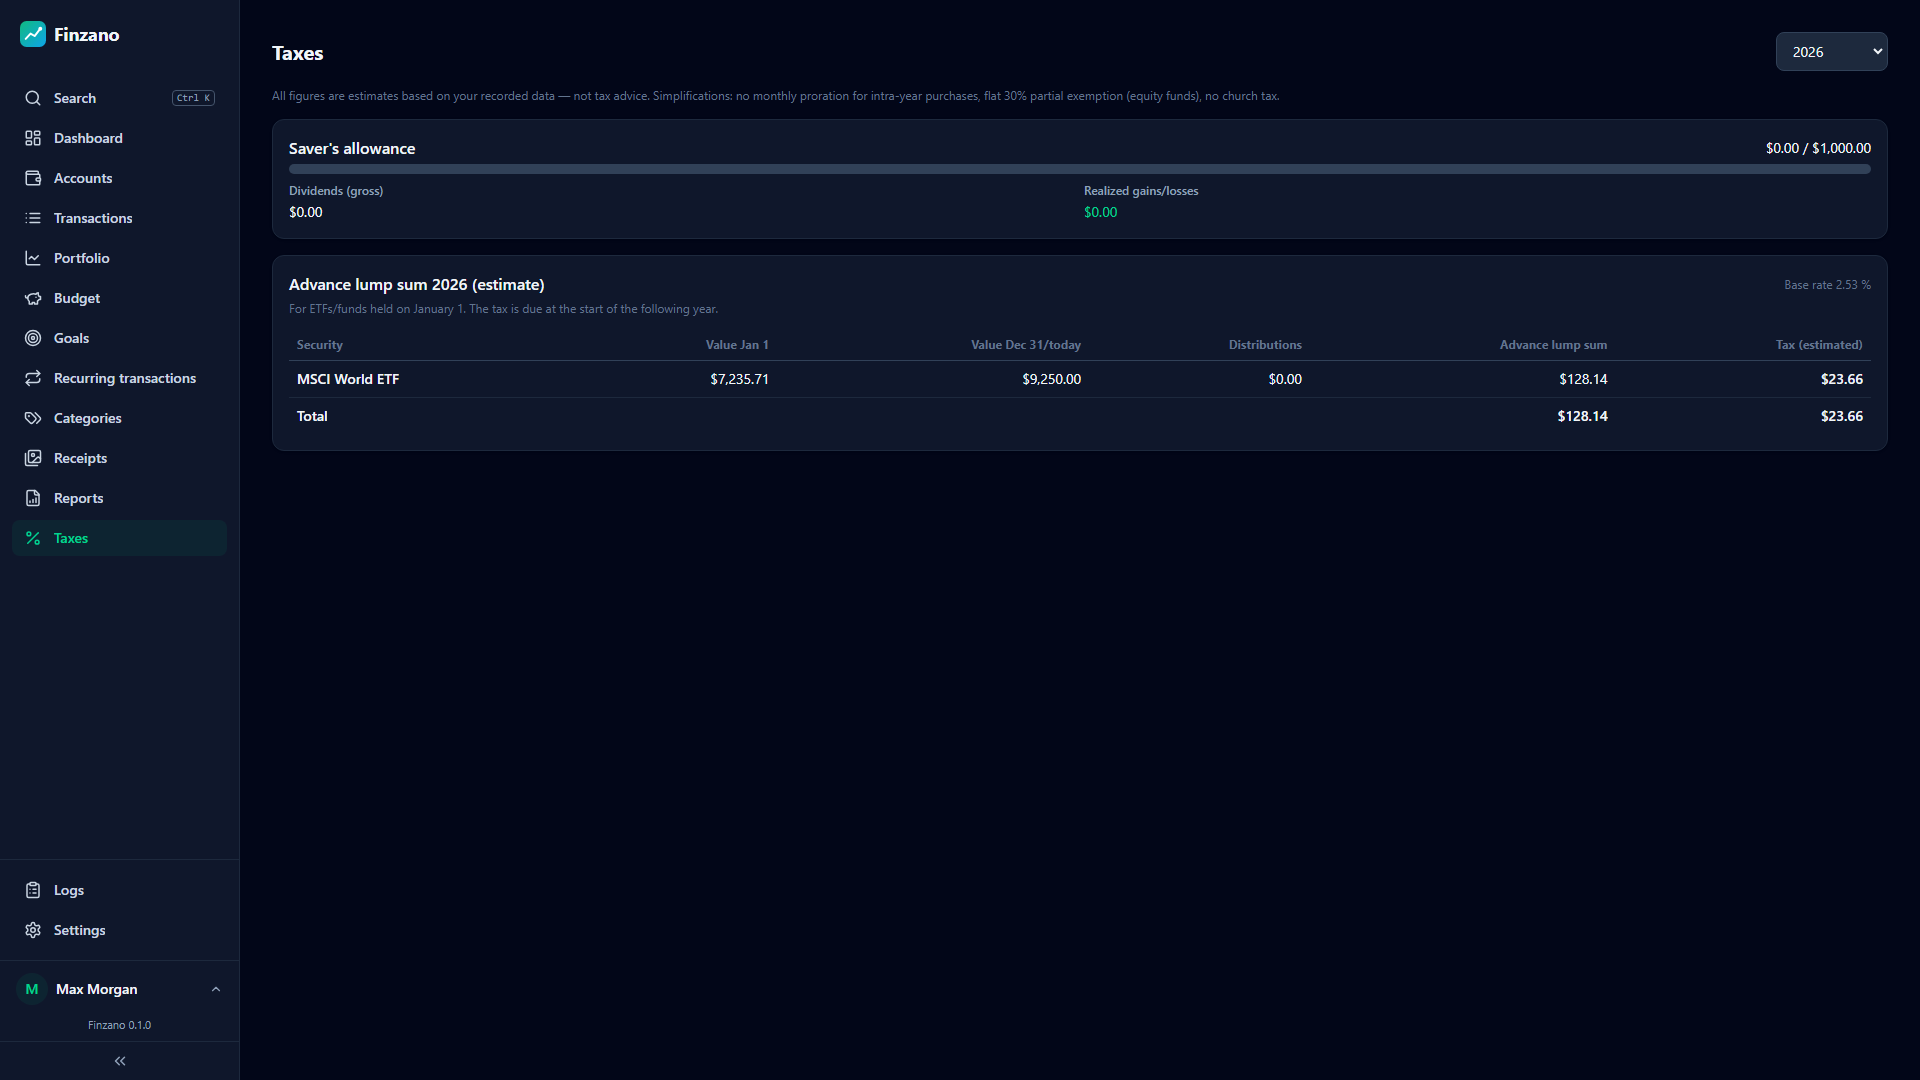This screenshot has height=1080, width=1920.
Task: Open Recurring transactions
Action: coord(119,378)
